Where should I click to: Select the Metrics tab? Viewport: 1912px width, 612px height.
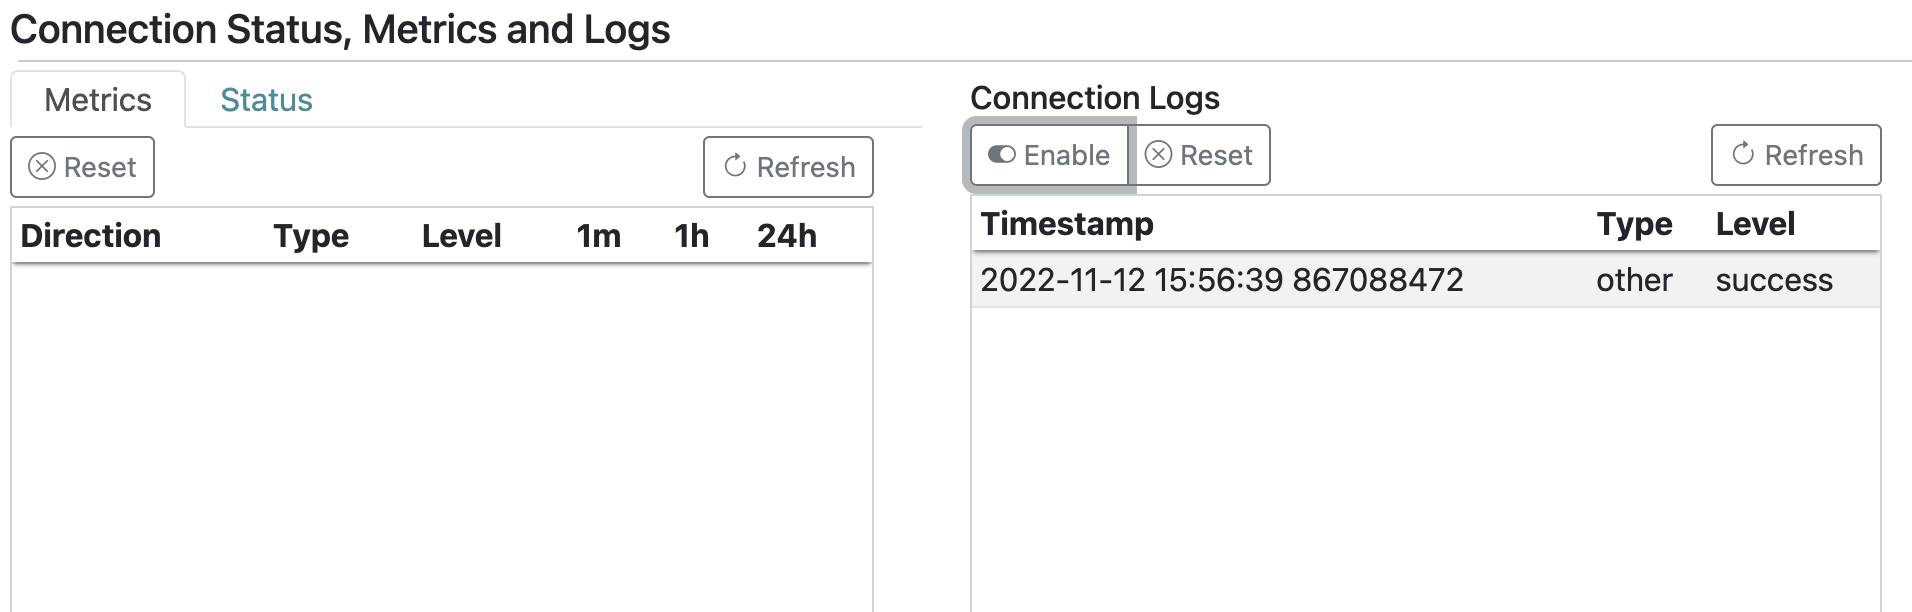click(97, 99)
